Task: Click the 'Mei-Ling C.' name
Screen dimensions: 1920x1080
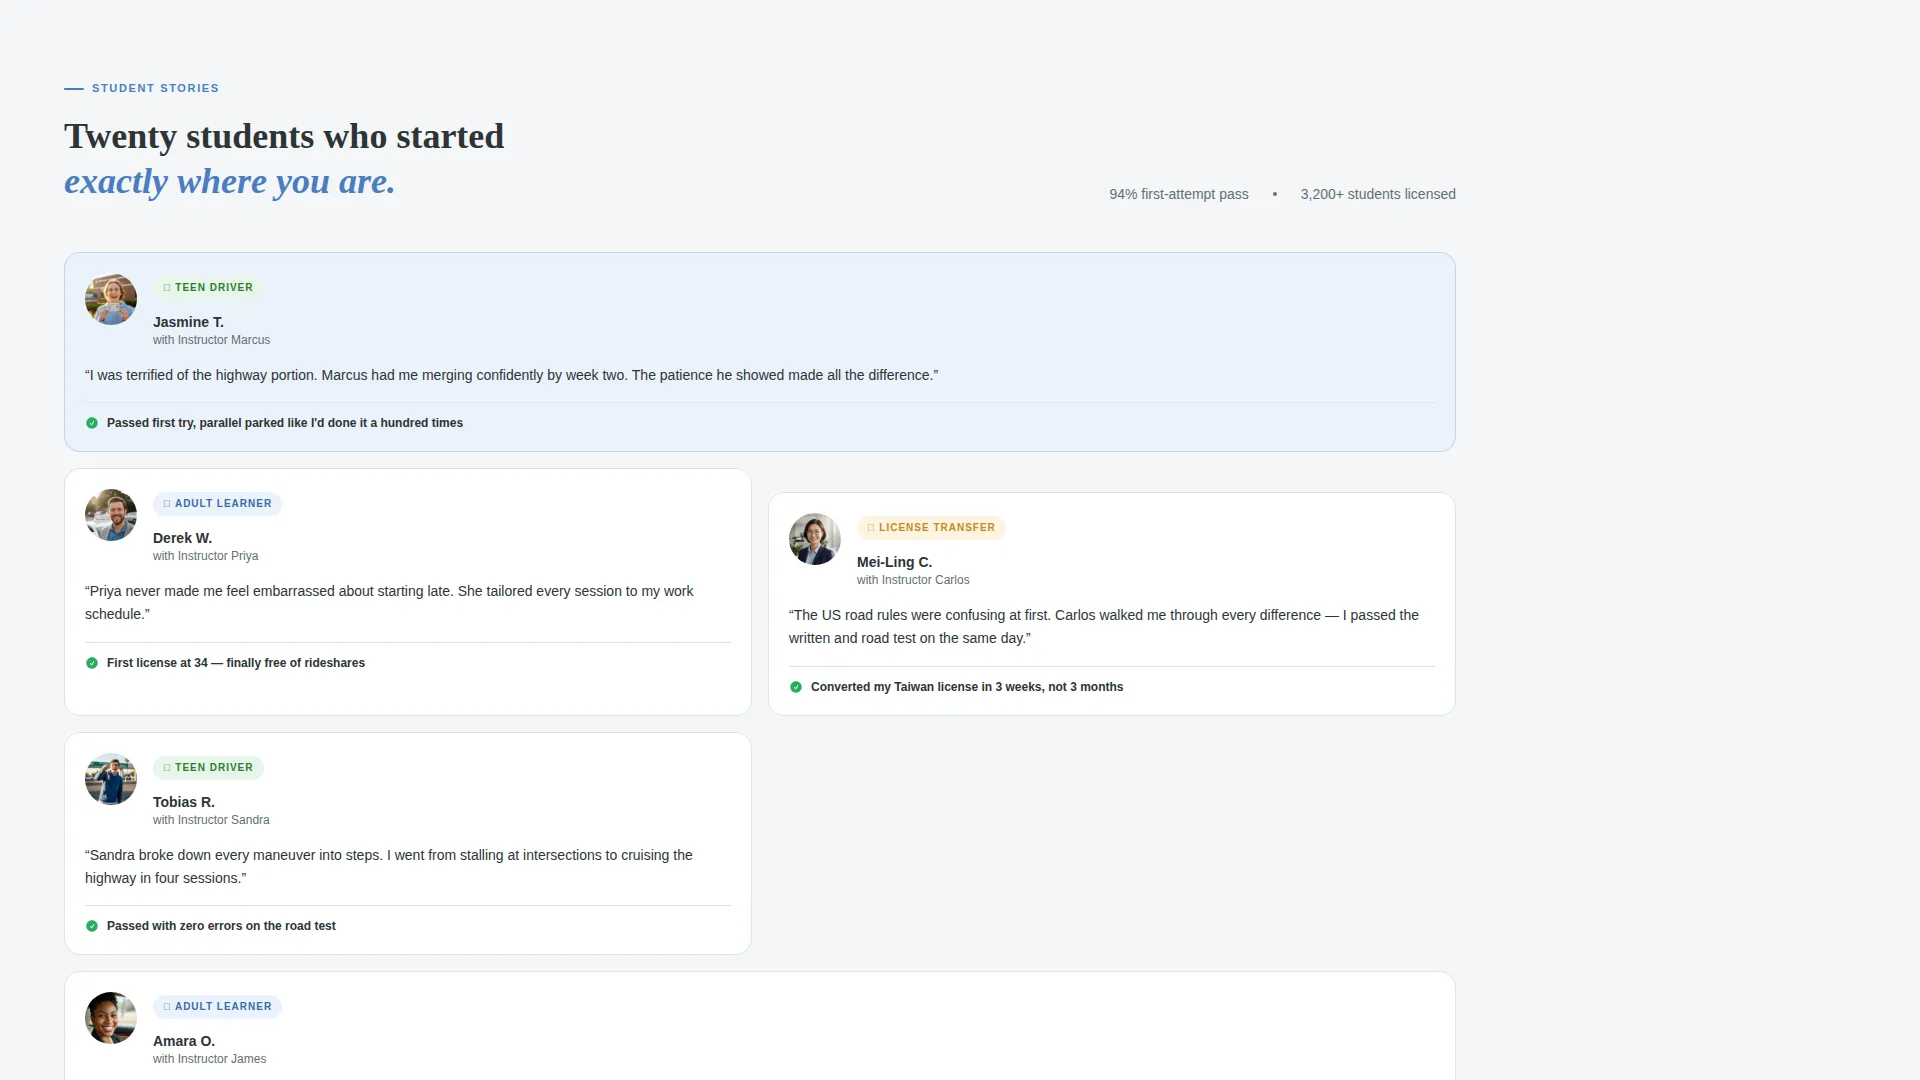Action: click(x=894, y=562)
